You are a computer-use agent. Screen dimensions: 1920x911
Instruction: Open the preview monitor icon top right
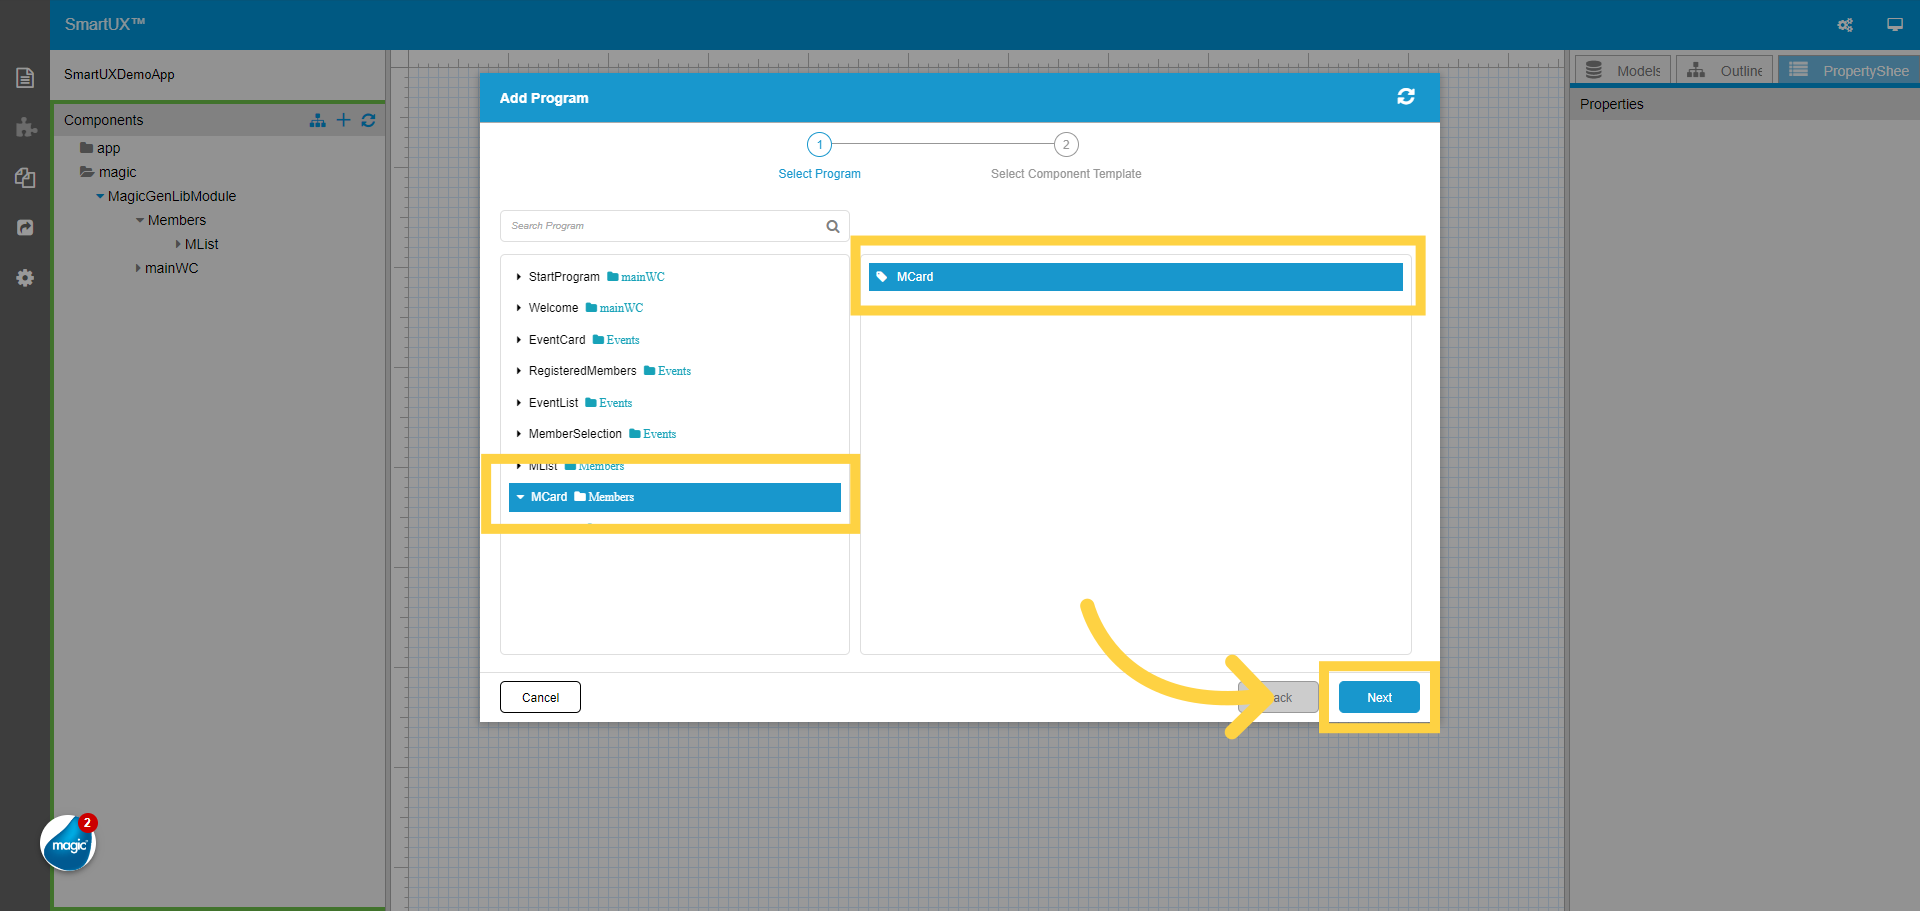click(x=1895, y=24)
